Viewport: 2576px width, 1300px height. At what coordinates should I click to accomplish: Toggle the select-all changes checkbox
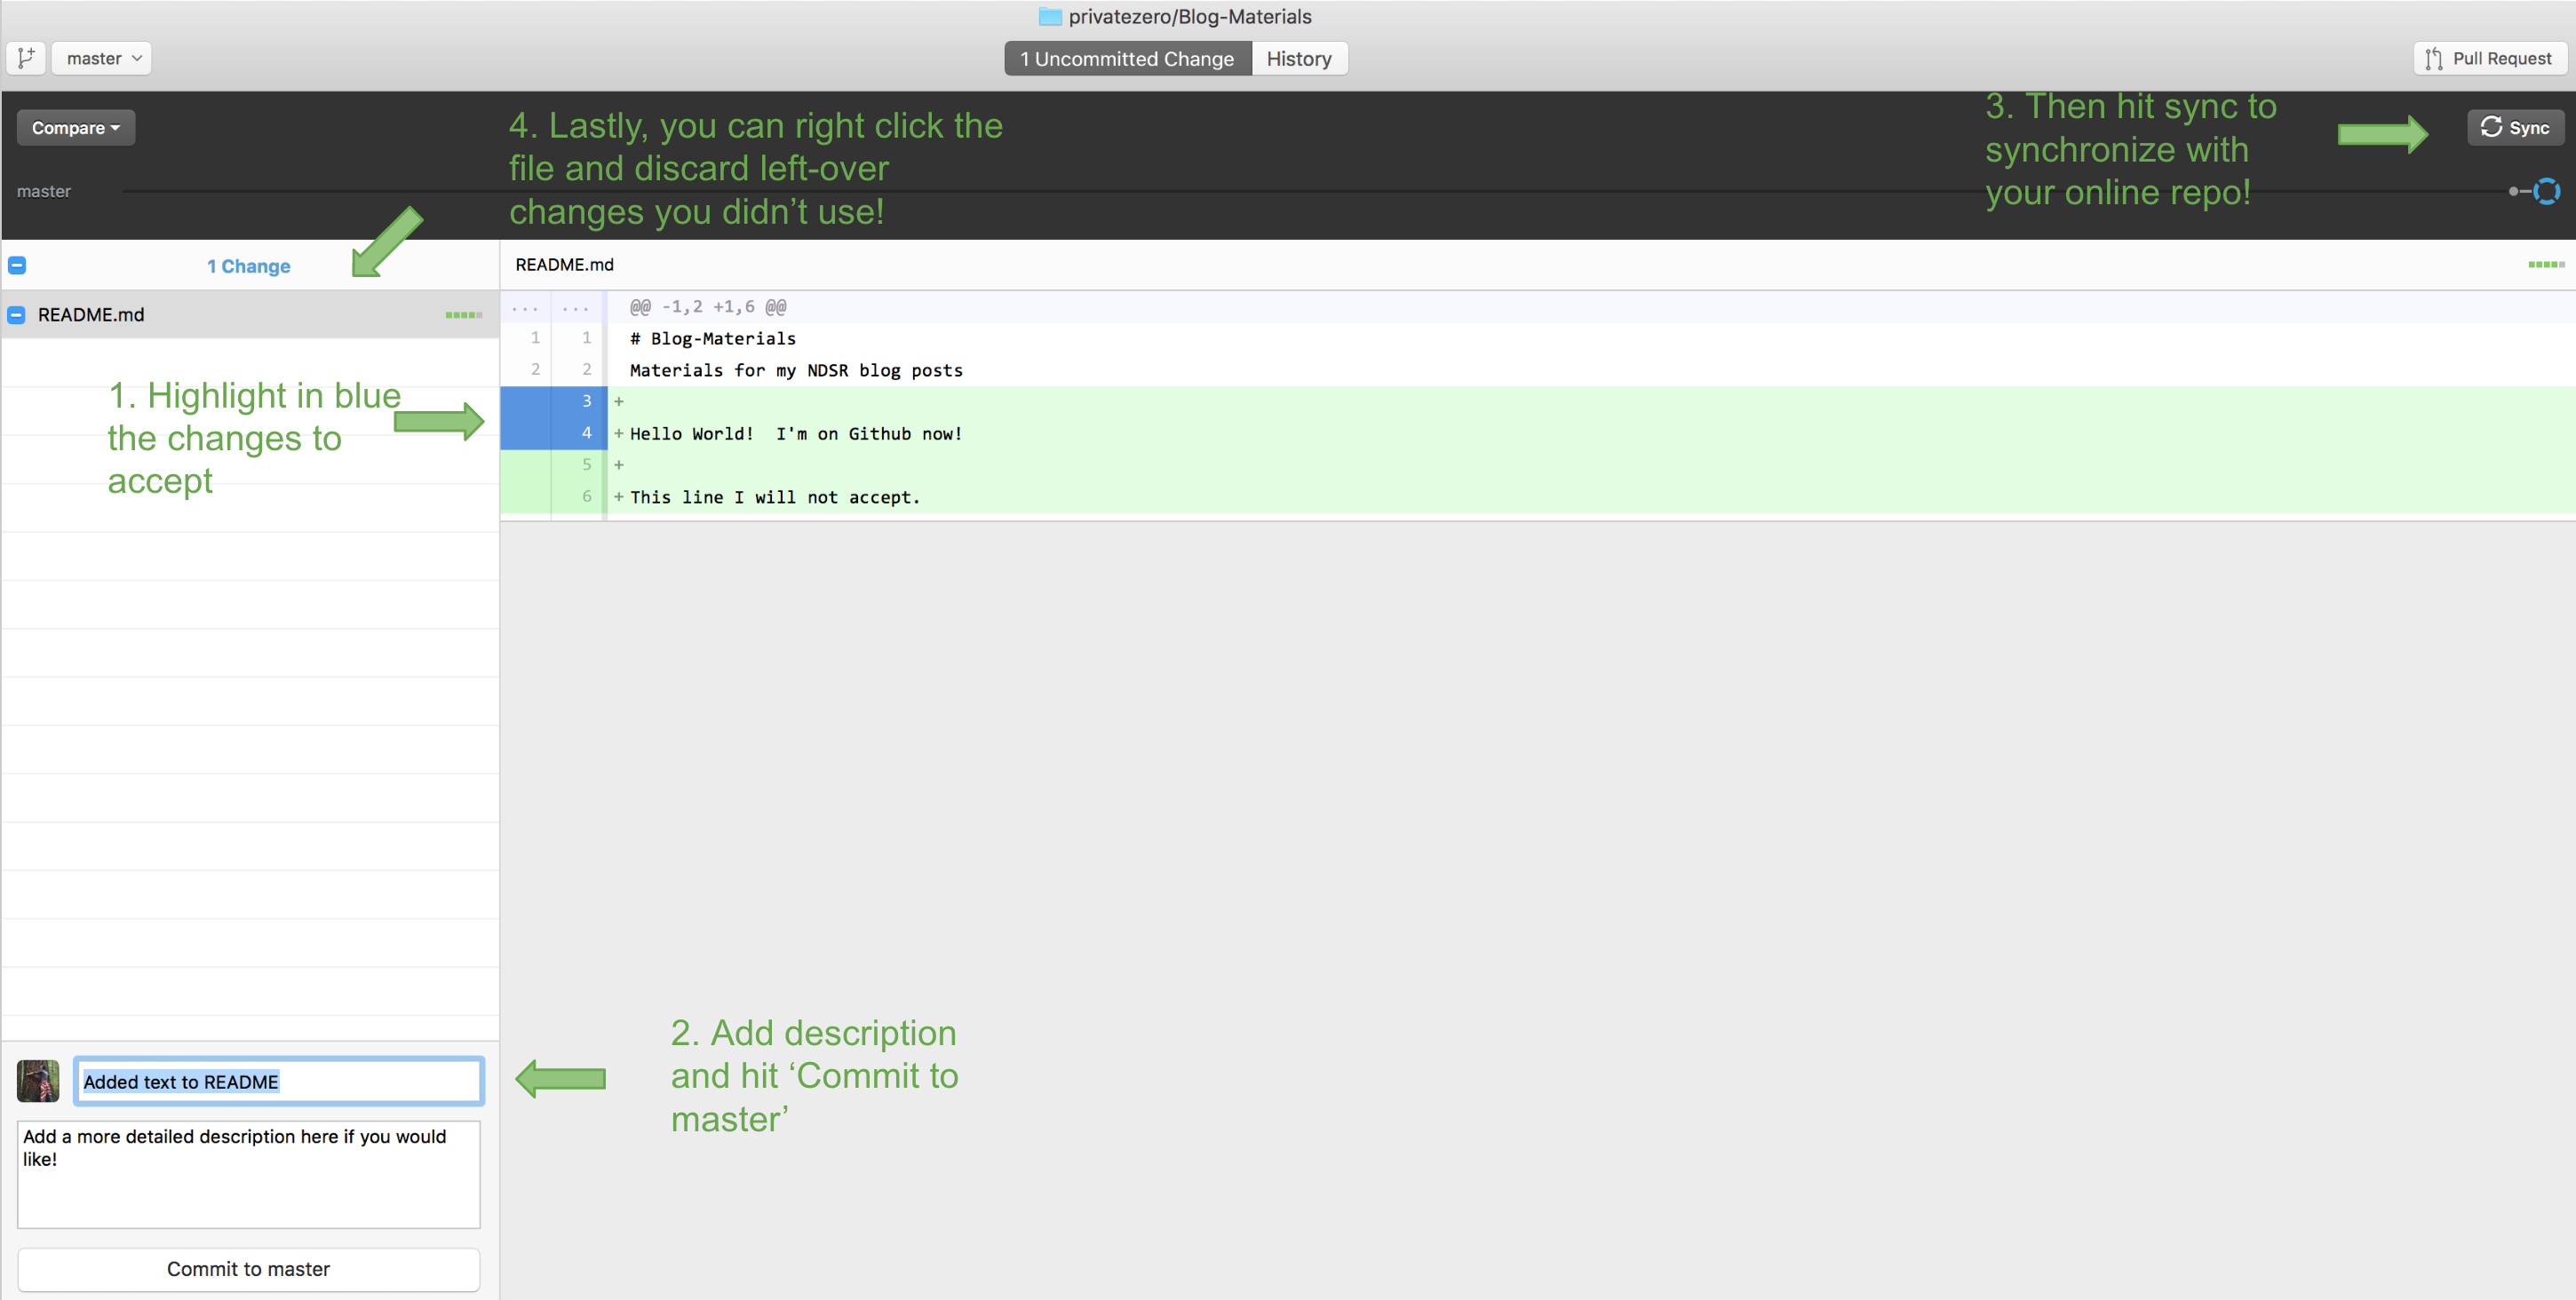pyautogui.click(x=17, y=265)
